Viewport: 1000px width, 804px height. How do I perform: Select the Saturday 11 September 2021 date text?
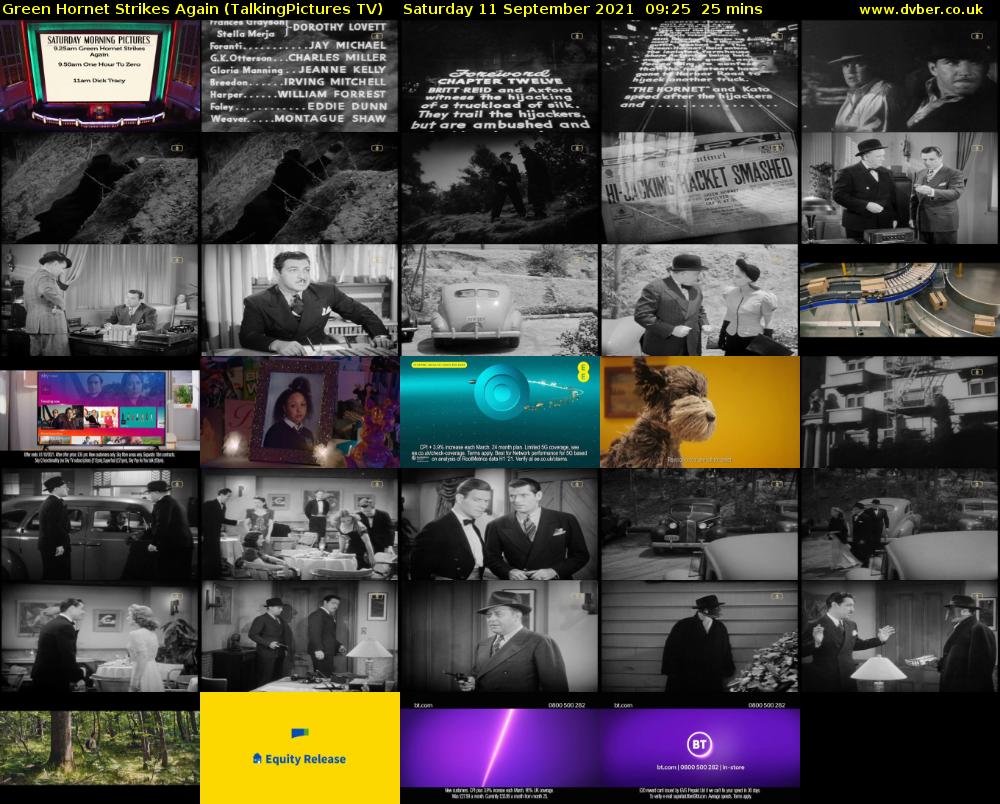coord(518,10)
